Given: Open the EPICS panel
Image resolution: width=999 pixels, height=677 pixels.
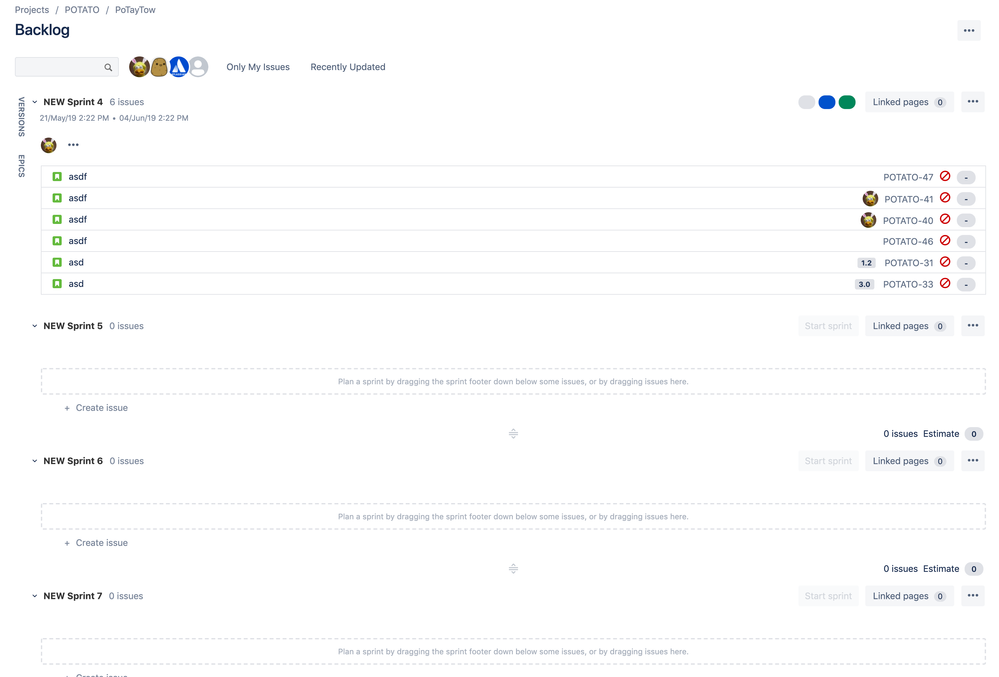Looking at the screenshot, I should [x=20, y=168].
